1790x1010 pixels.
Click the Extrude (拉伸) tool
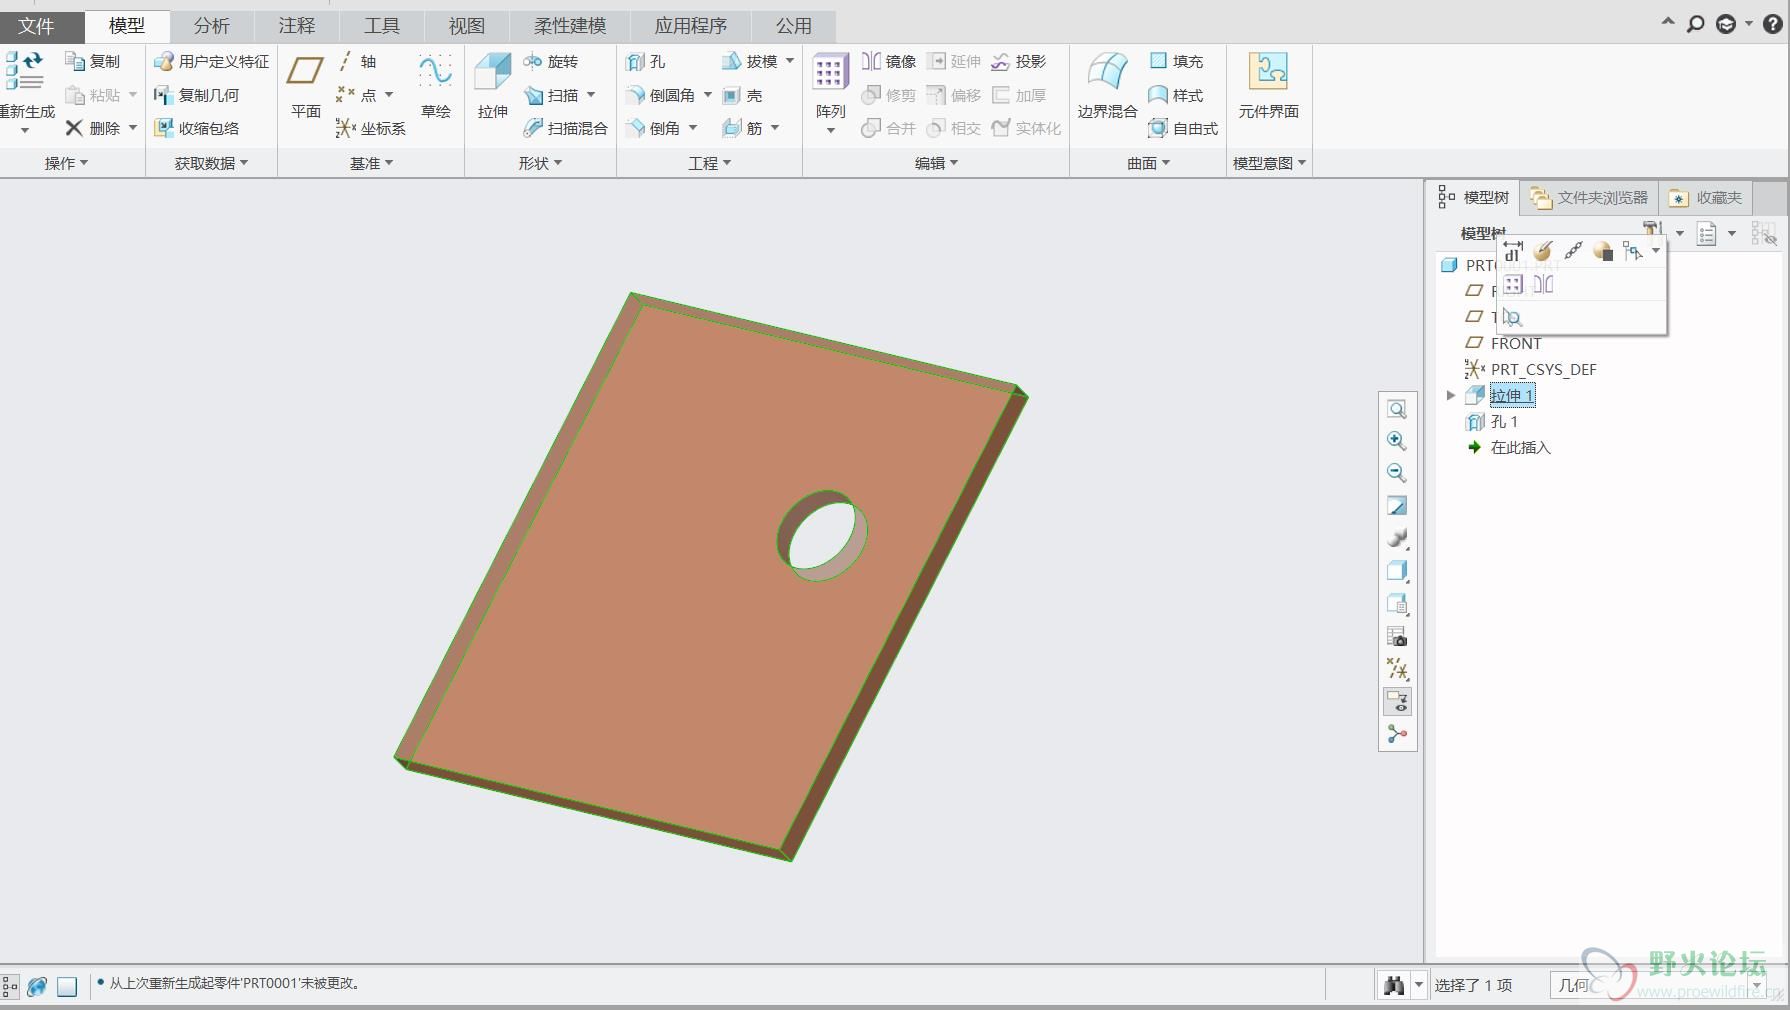click(492, 86)
